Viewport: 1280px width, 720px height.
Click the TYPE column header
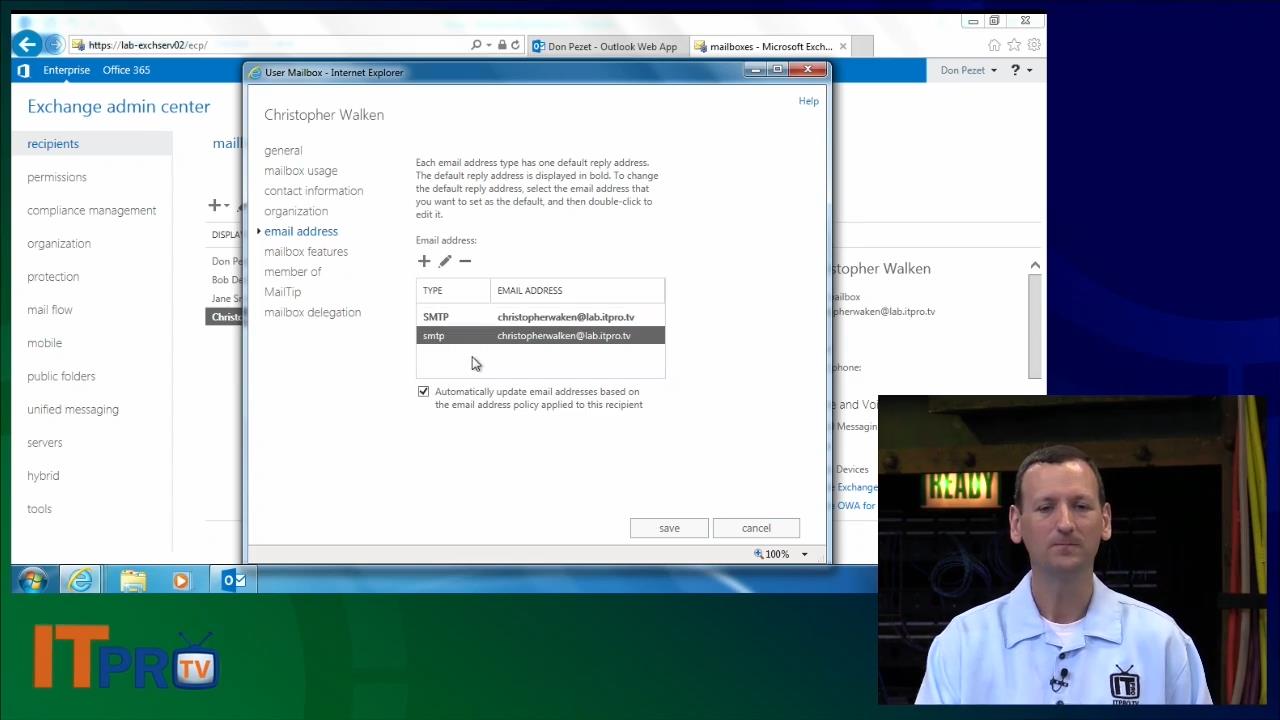(x=453, y=291)
